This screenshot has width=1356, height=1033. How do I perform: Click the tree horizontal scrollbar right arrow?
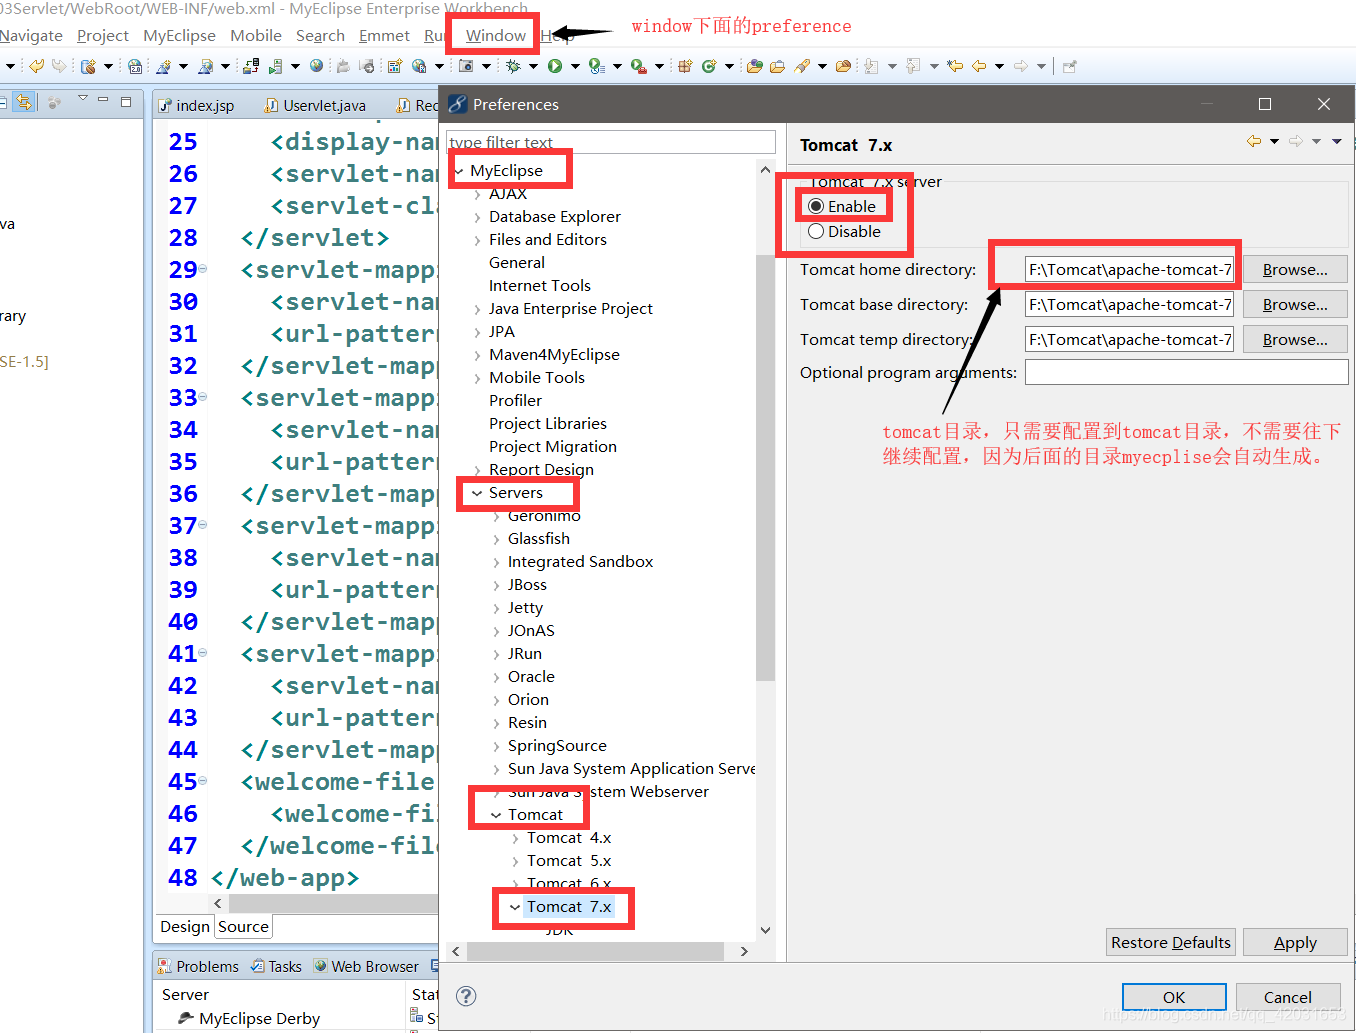(743, 951)
